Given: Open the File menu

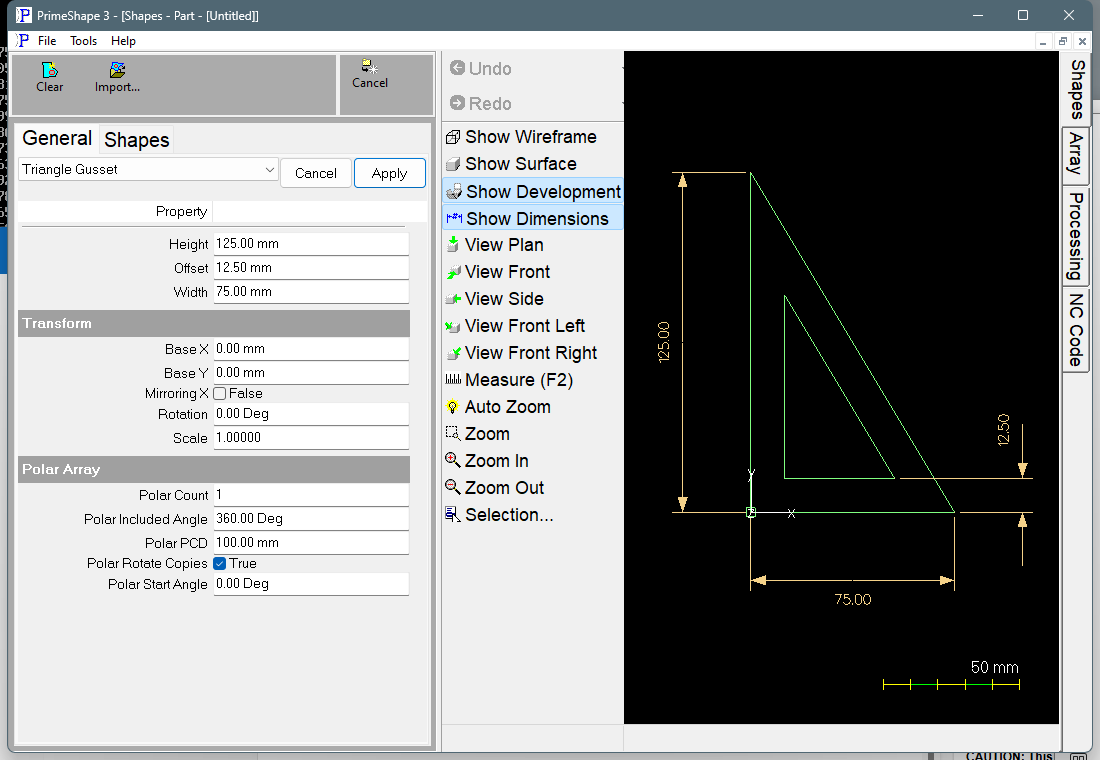Looking at the screenshot, I should click(x=47, y=41).
